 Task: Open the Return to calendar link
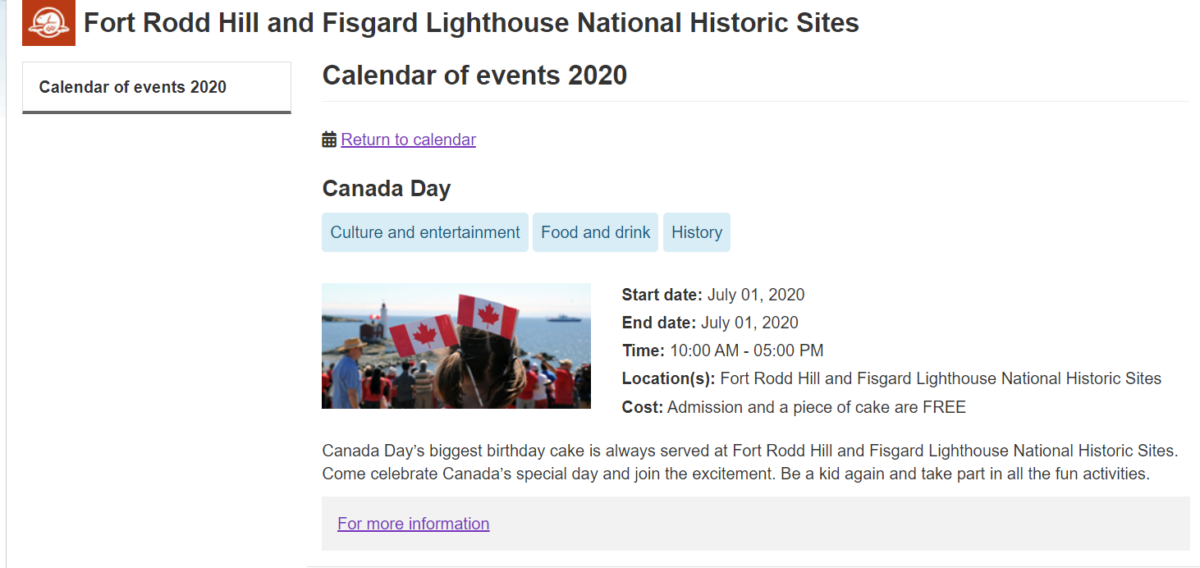click(408, 140)
